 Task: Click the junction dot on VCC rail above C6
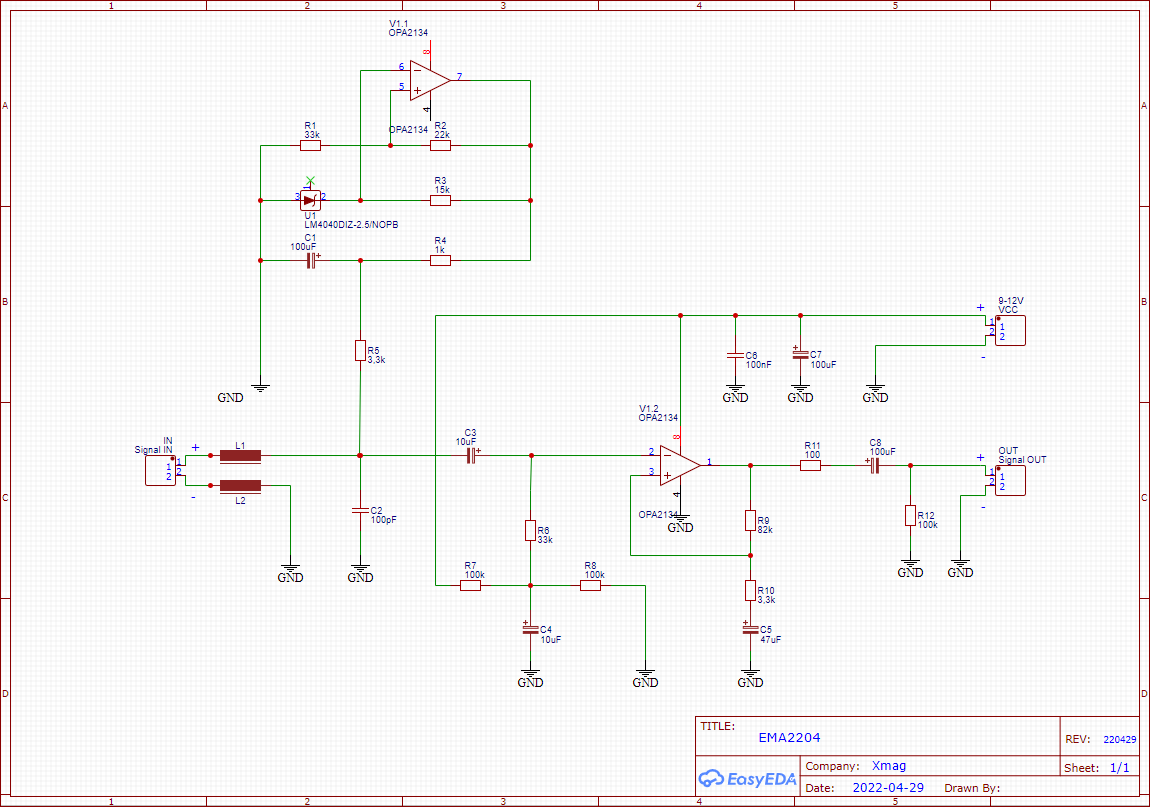pos(736,315)
